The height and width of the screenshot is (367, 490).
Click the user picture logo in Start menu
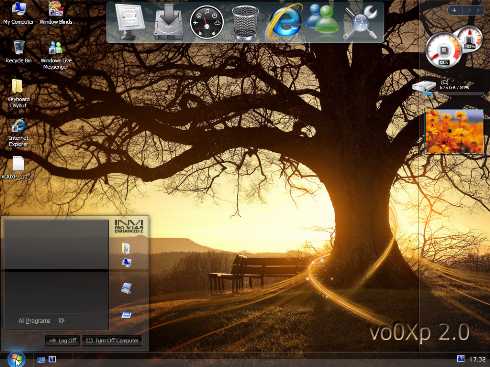coord(129,226)
